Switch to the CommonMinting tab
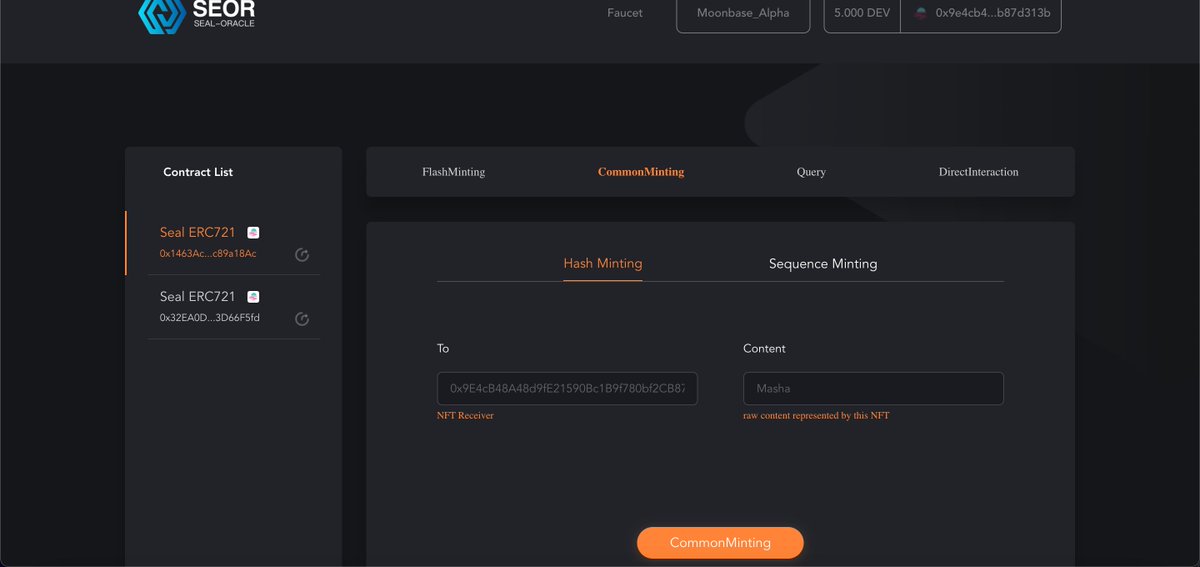 [641, 172]
